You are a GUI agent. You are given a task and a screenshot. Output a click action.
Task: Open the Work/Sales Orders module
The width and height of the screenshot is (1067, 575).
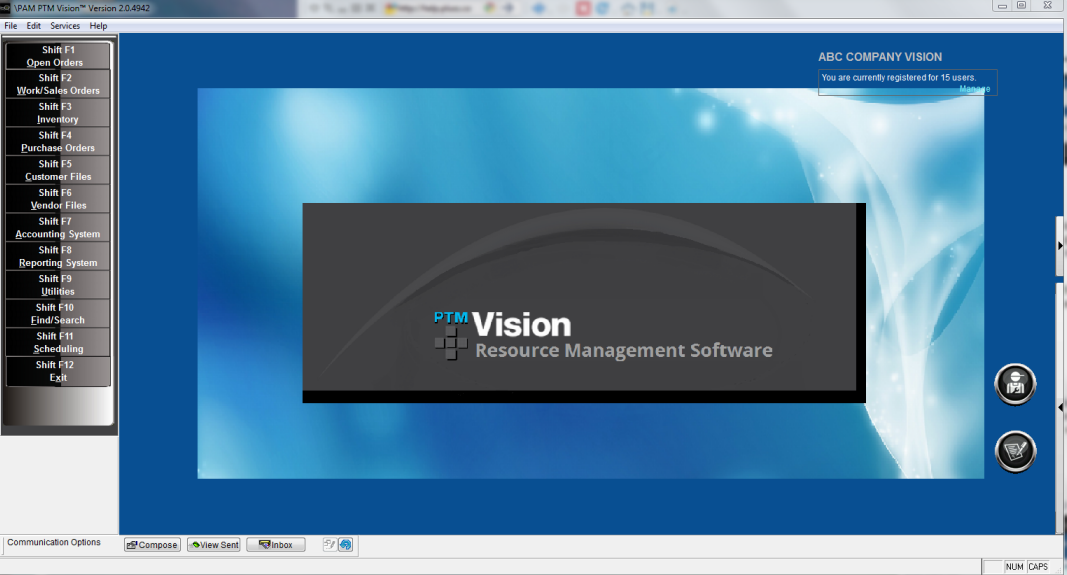(x=58, y=84)
